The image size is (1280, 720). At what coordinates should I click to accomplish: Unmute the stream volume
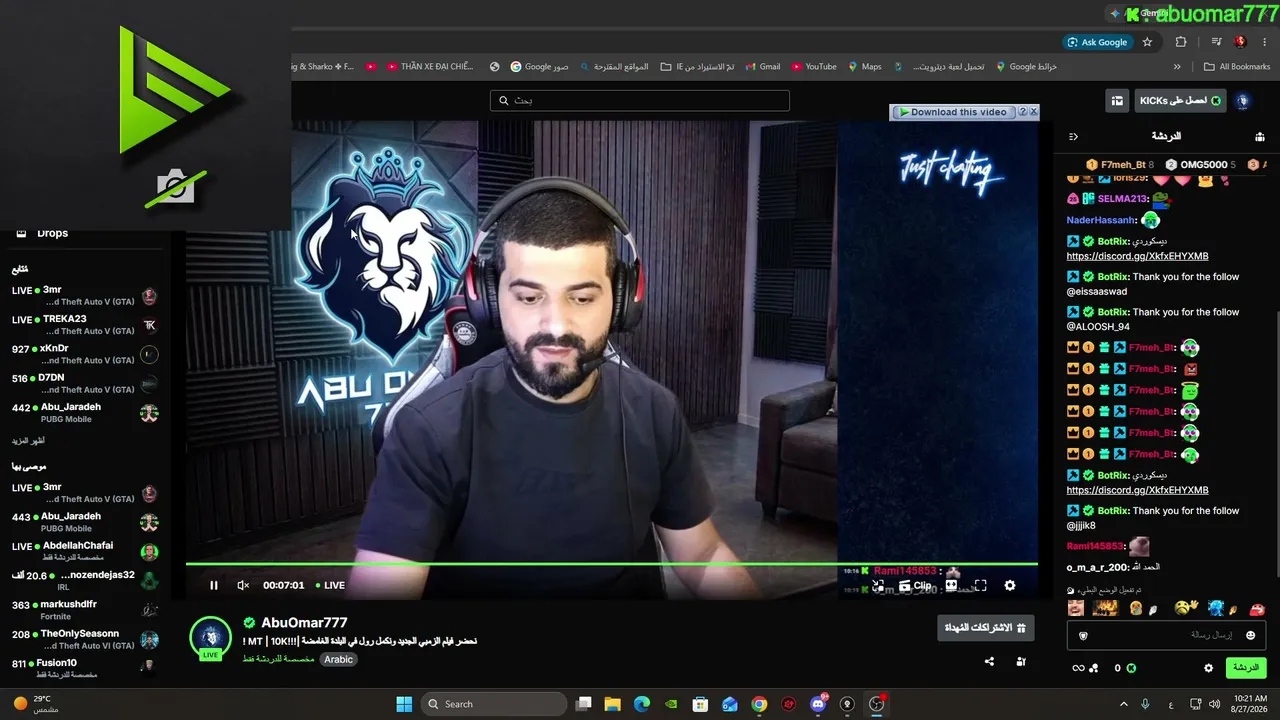tap(243, 585)
